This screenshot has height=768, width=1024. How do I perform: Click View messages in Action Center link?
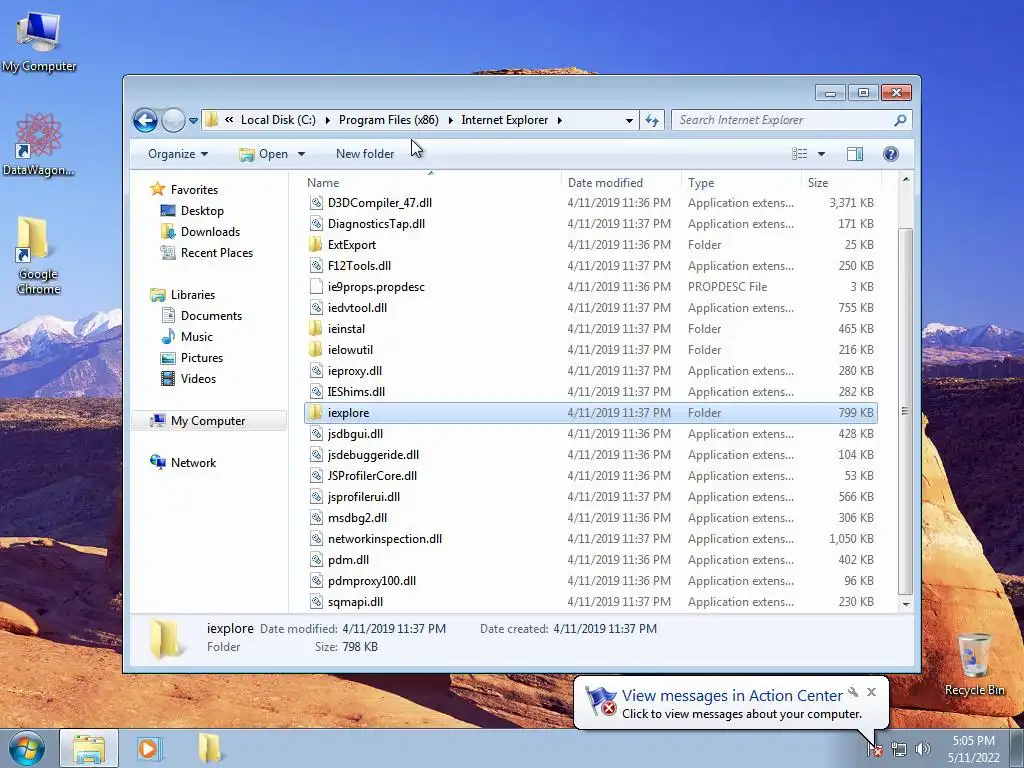[732, 696]
